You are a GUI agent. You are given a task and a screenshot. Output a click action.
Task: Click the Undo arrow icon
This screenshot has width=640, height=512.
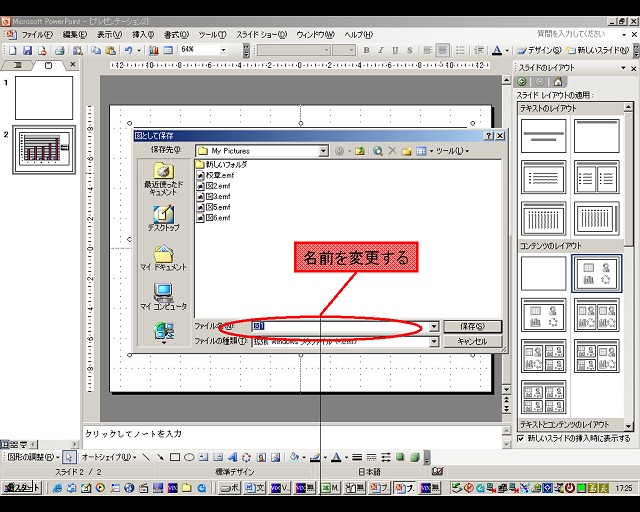[129, 50]
